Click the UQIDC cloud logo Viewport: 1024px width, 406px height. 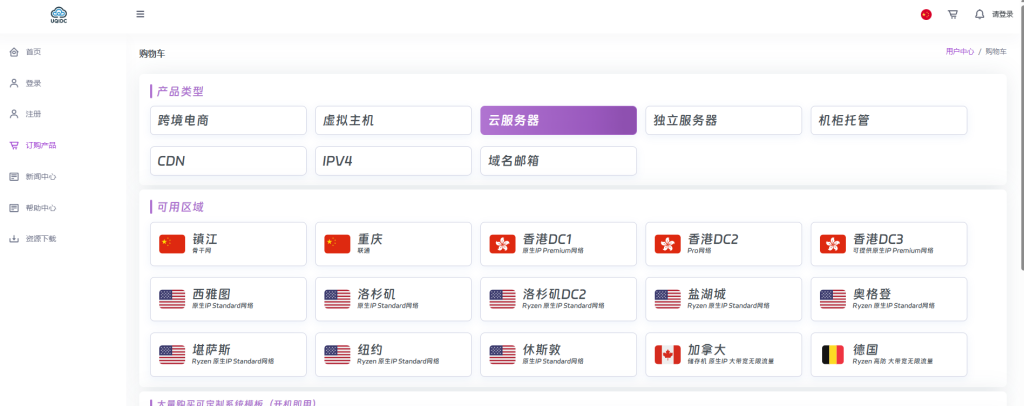(60, 14)
